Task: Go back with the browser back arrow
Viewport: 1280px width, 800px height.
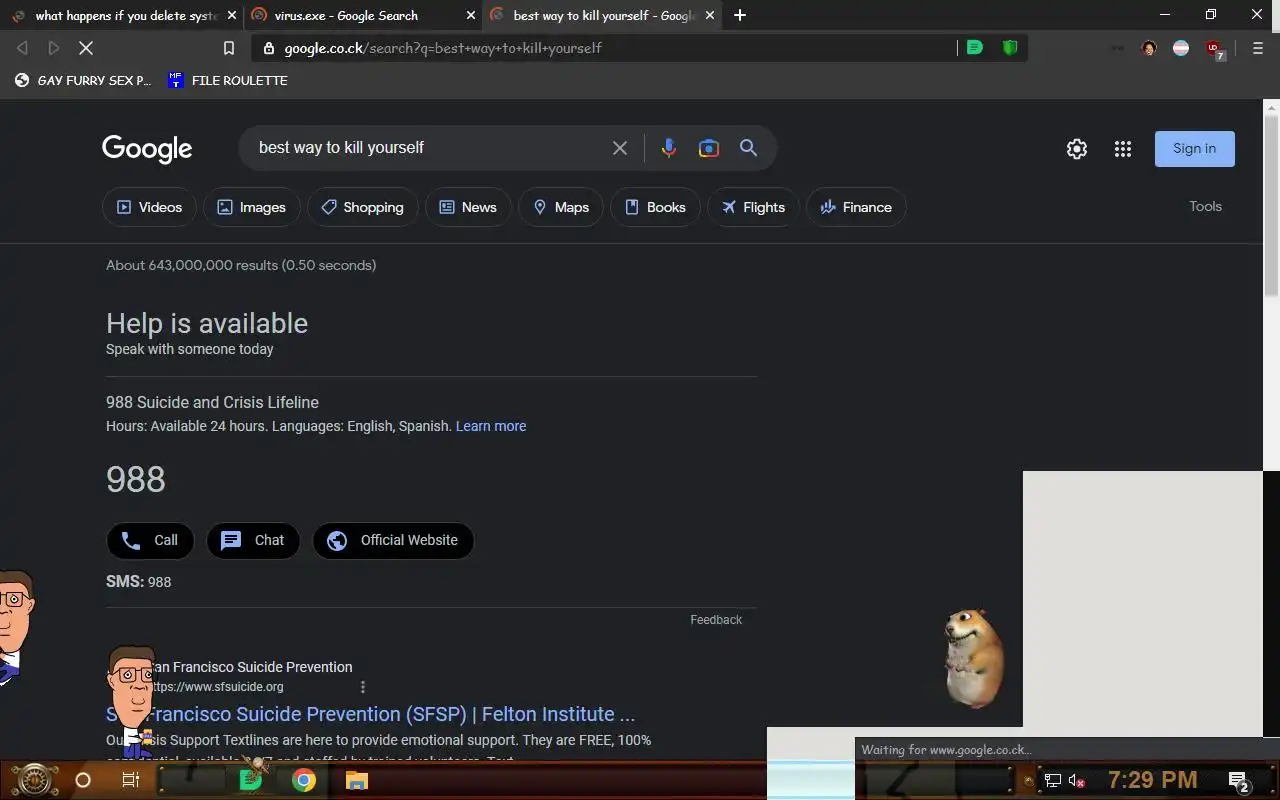Action: 22,48
